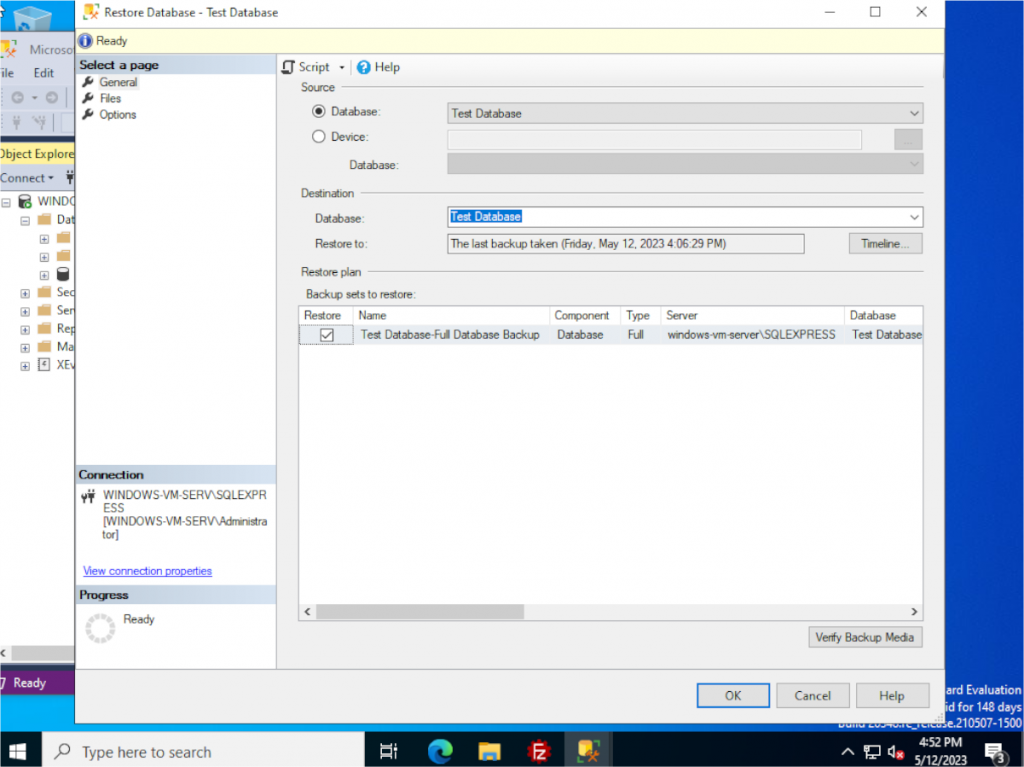This screenshot has height=767, width=1024.
Task: Open View connection properties link
Action: [146, 570]
